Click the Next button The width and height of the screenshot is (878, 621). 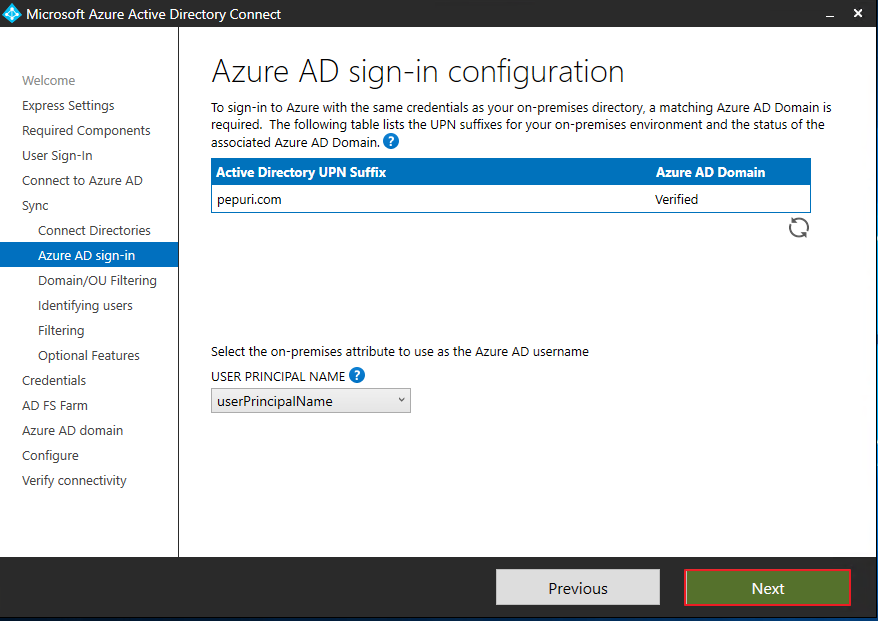pyautogui.click(x=767, y=588)
